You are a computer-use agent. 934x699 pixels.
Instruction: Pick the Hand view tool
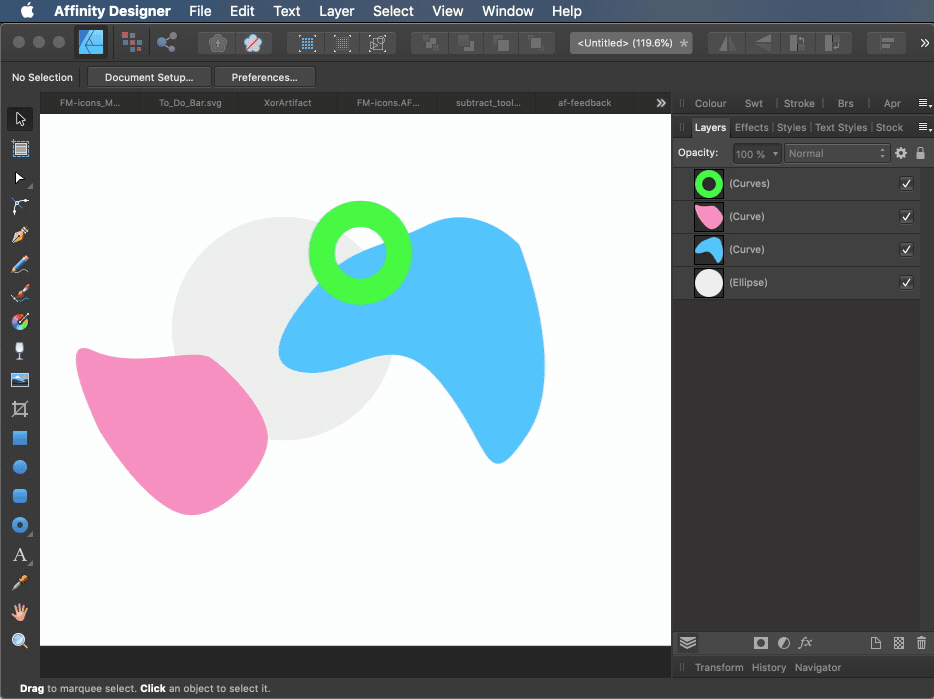(x=20, y=612)
